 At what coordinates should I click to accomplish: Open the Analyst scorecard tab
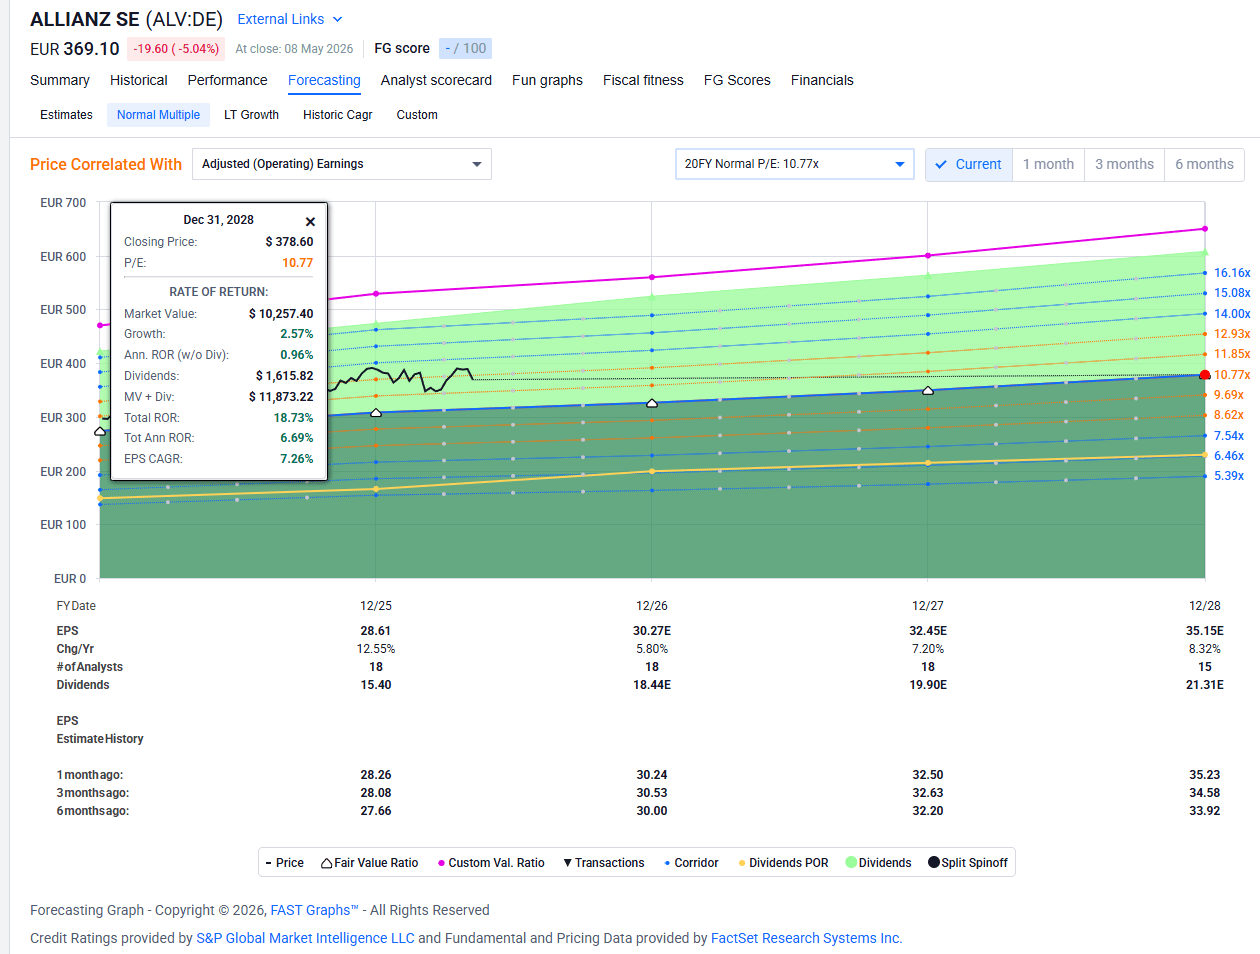[436, 80]
